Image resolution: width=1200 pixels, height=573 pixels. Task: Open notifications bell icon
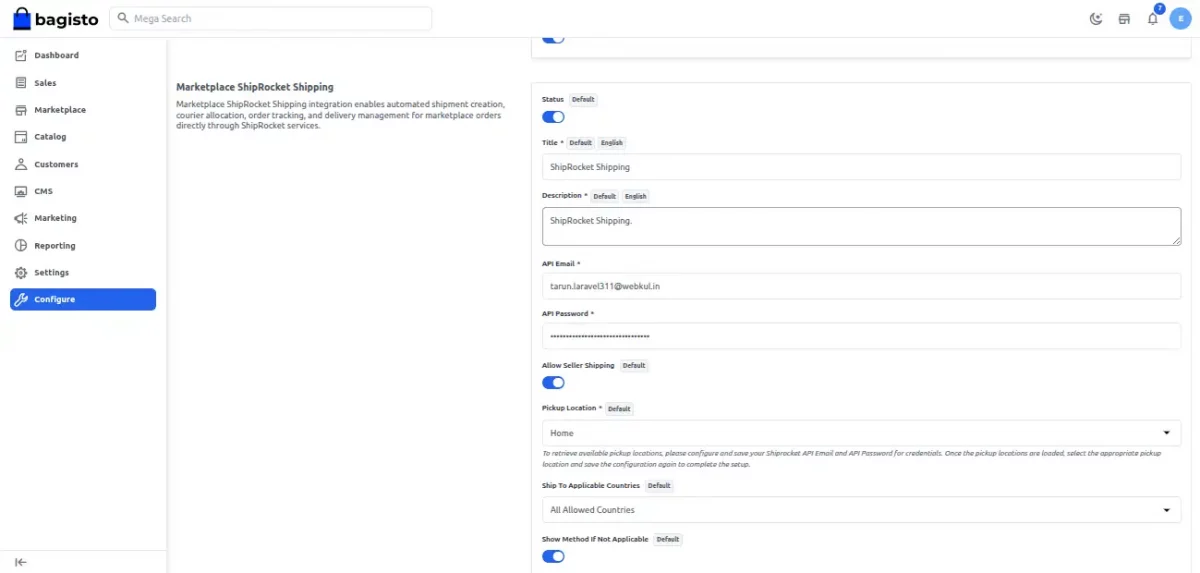pos(1152,18)
